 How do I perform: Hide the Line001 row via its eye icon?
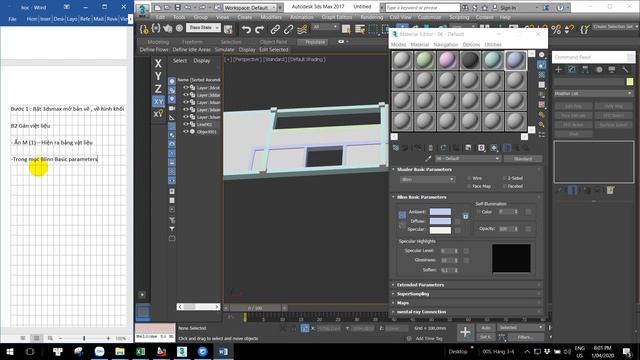click(186, 124)
